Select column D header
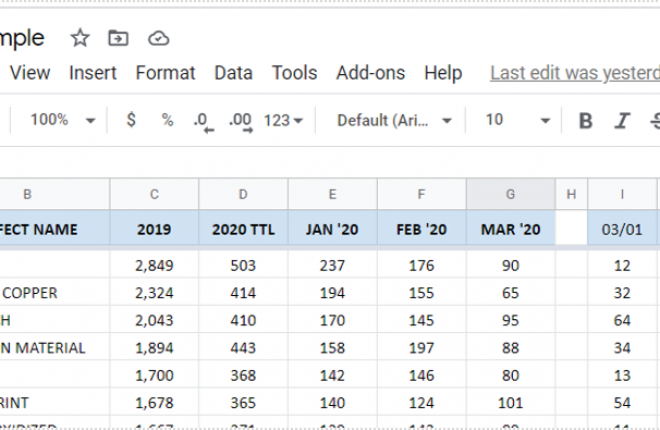Image resolution: width=660 pixels, height=430 pixels. point(243,194)
